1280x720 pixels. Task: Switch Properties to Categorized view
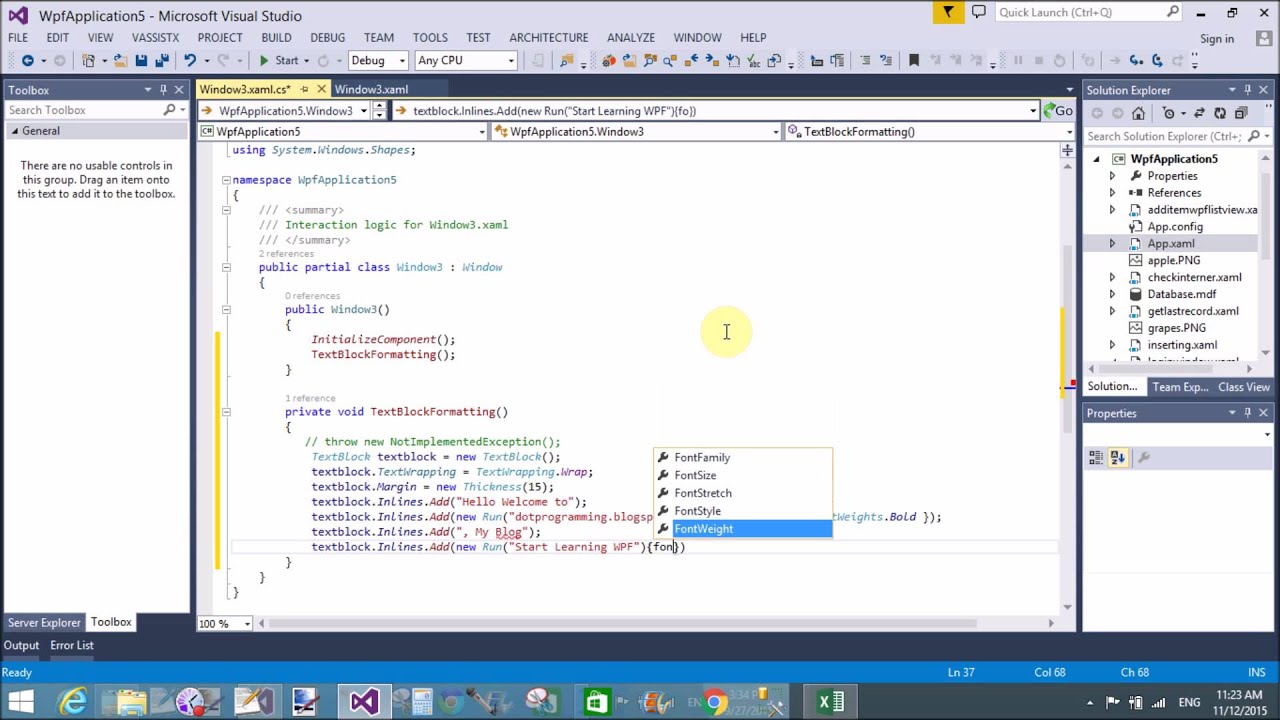pos(1096,458)
